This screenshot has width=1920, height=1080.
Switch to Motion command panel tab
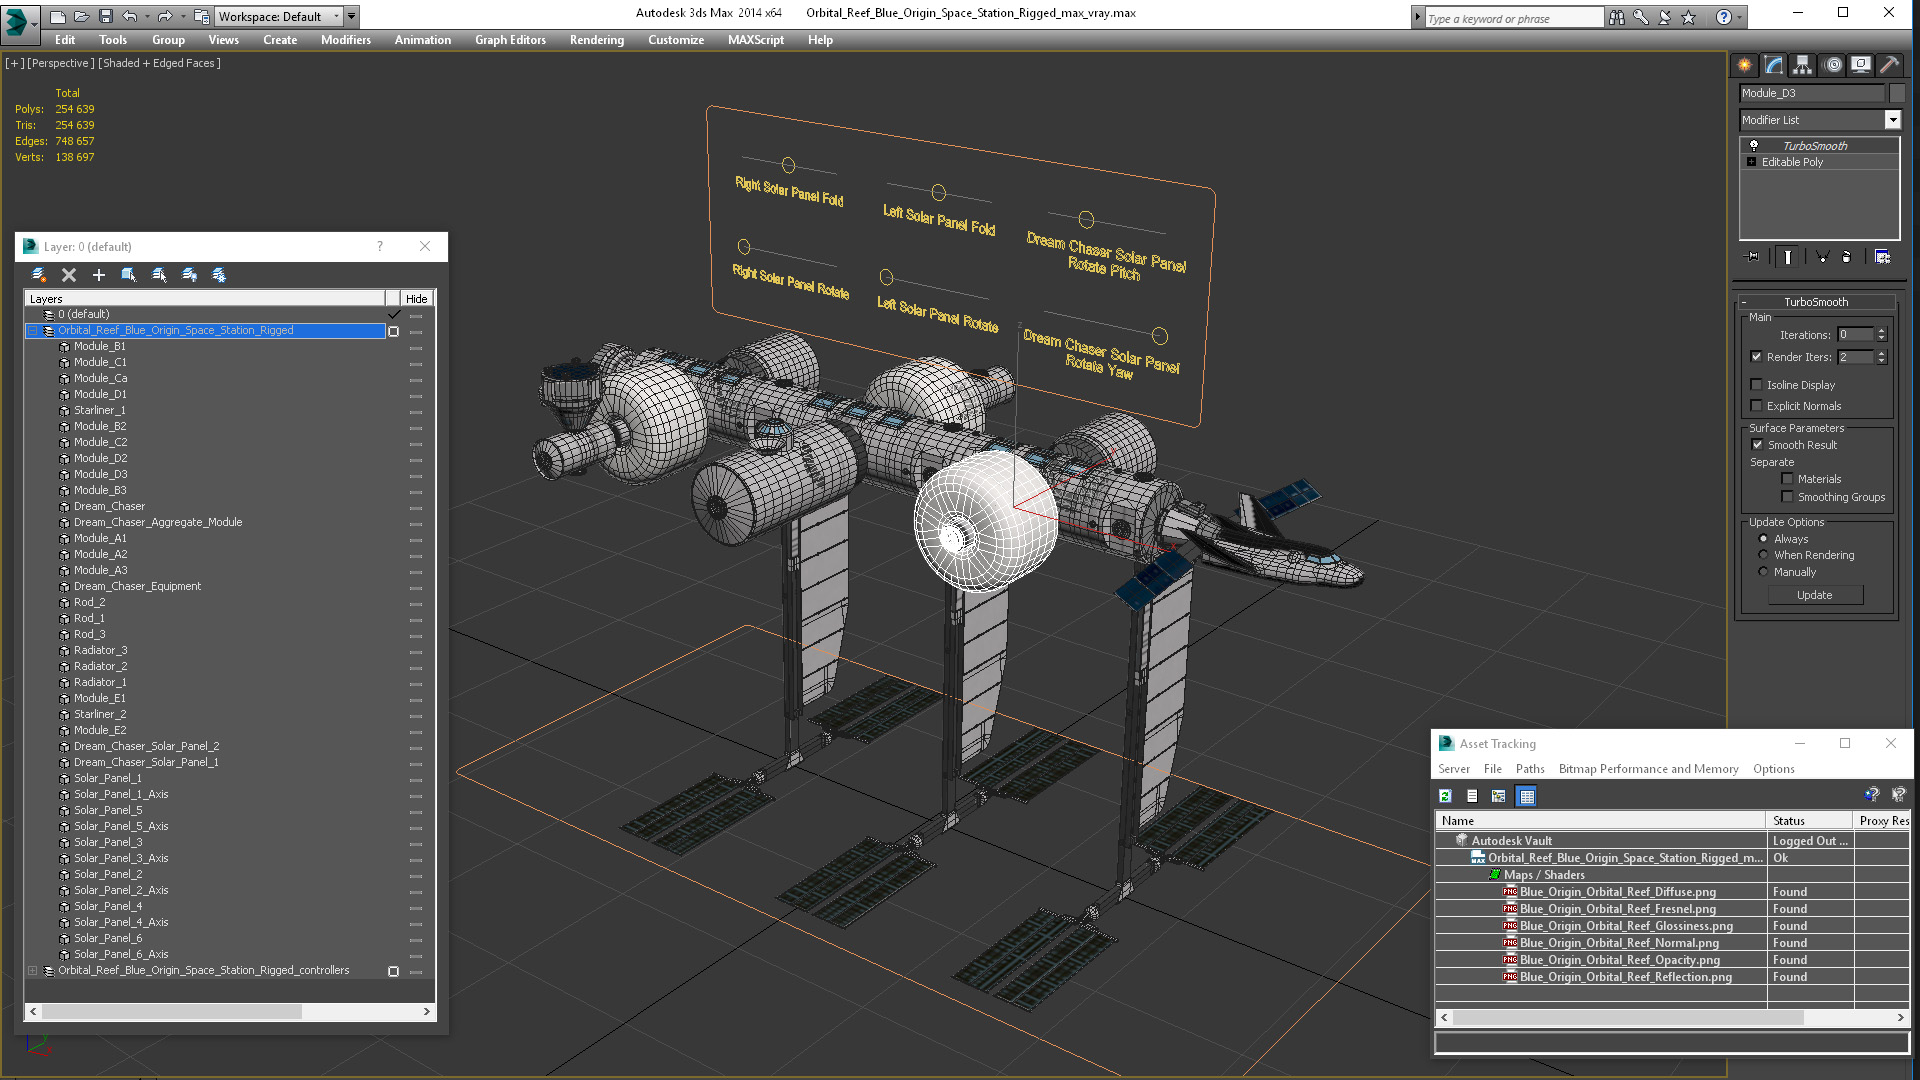[x=1833, y=65]
